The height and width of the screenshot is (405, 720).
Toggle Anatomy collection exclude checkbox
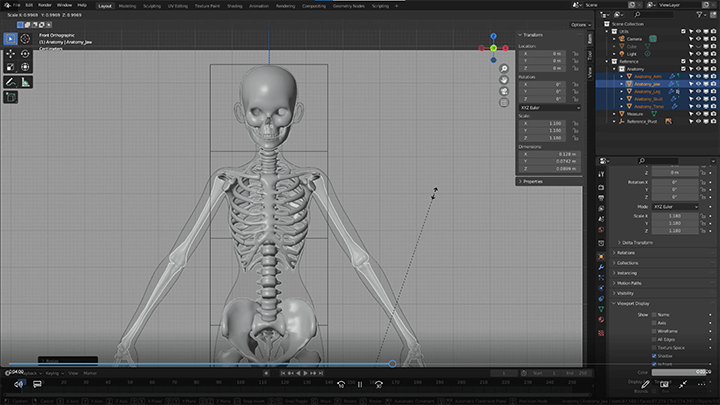coord(683,69)
